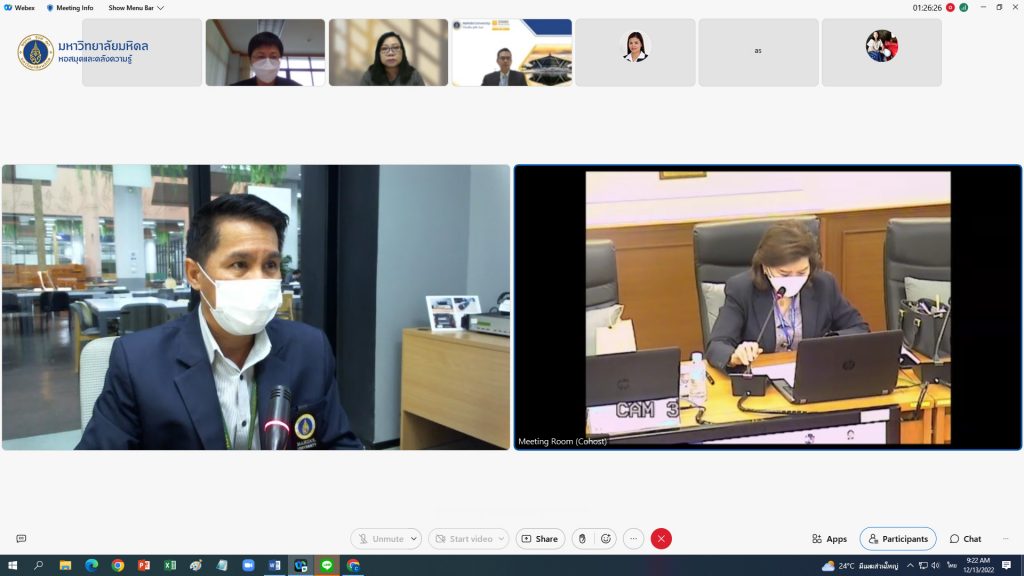Click the red recording indicator icon

coord(950,8)
